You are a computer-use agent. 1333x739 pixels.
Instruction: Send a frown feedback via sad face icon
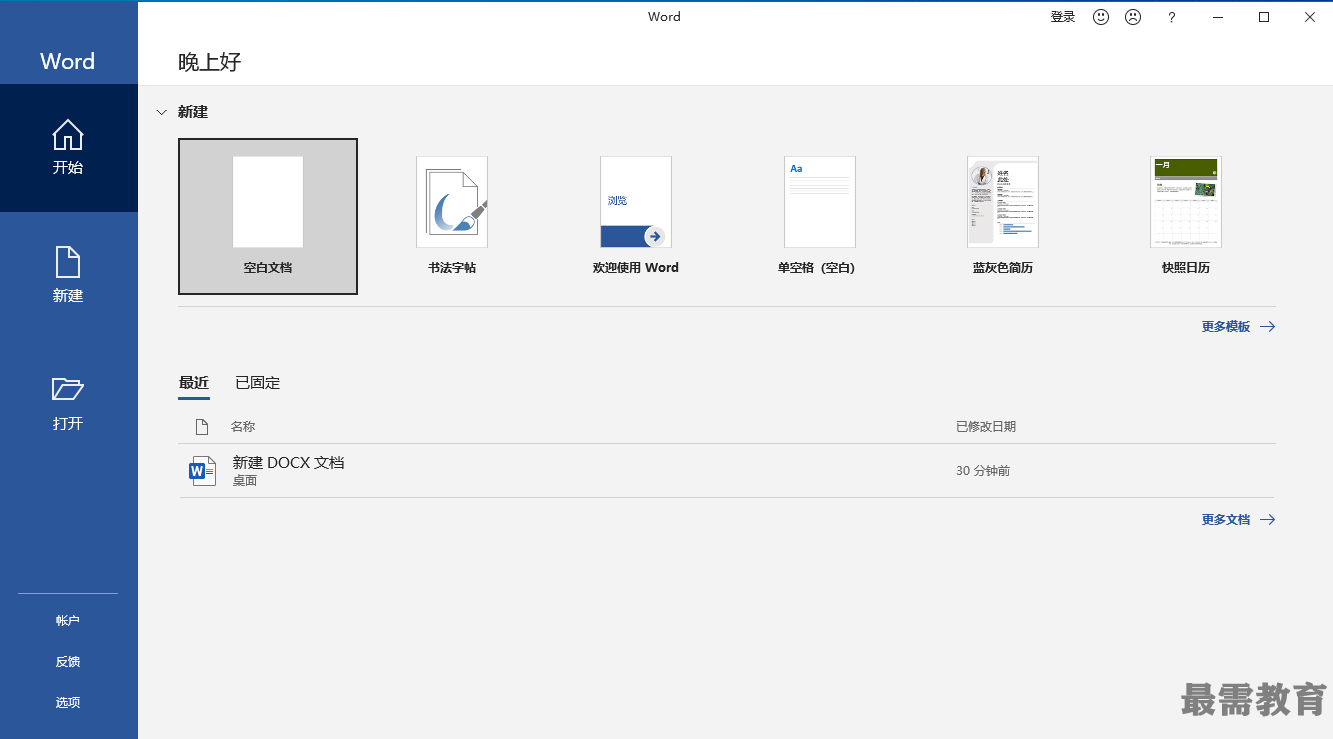pyautogui.click(x=1133, y=17)
